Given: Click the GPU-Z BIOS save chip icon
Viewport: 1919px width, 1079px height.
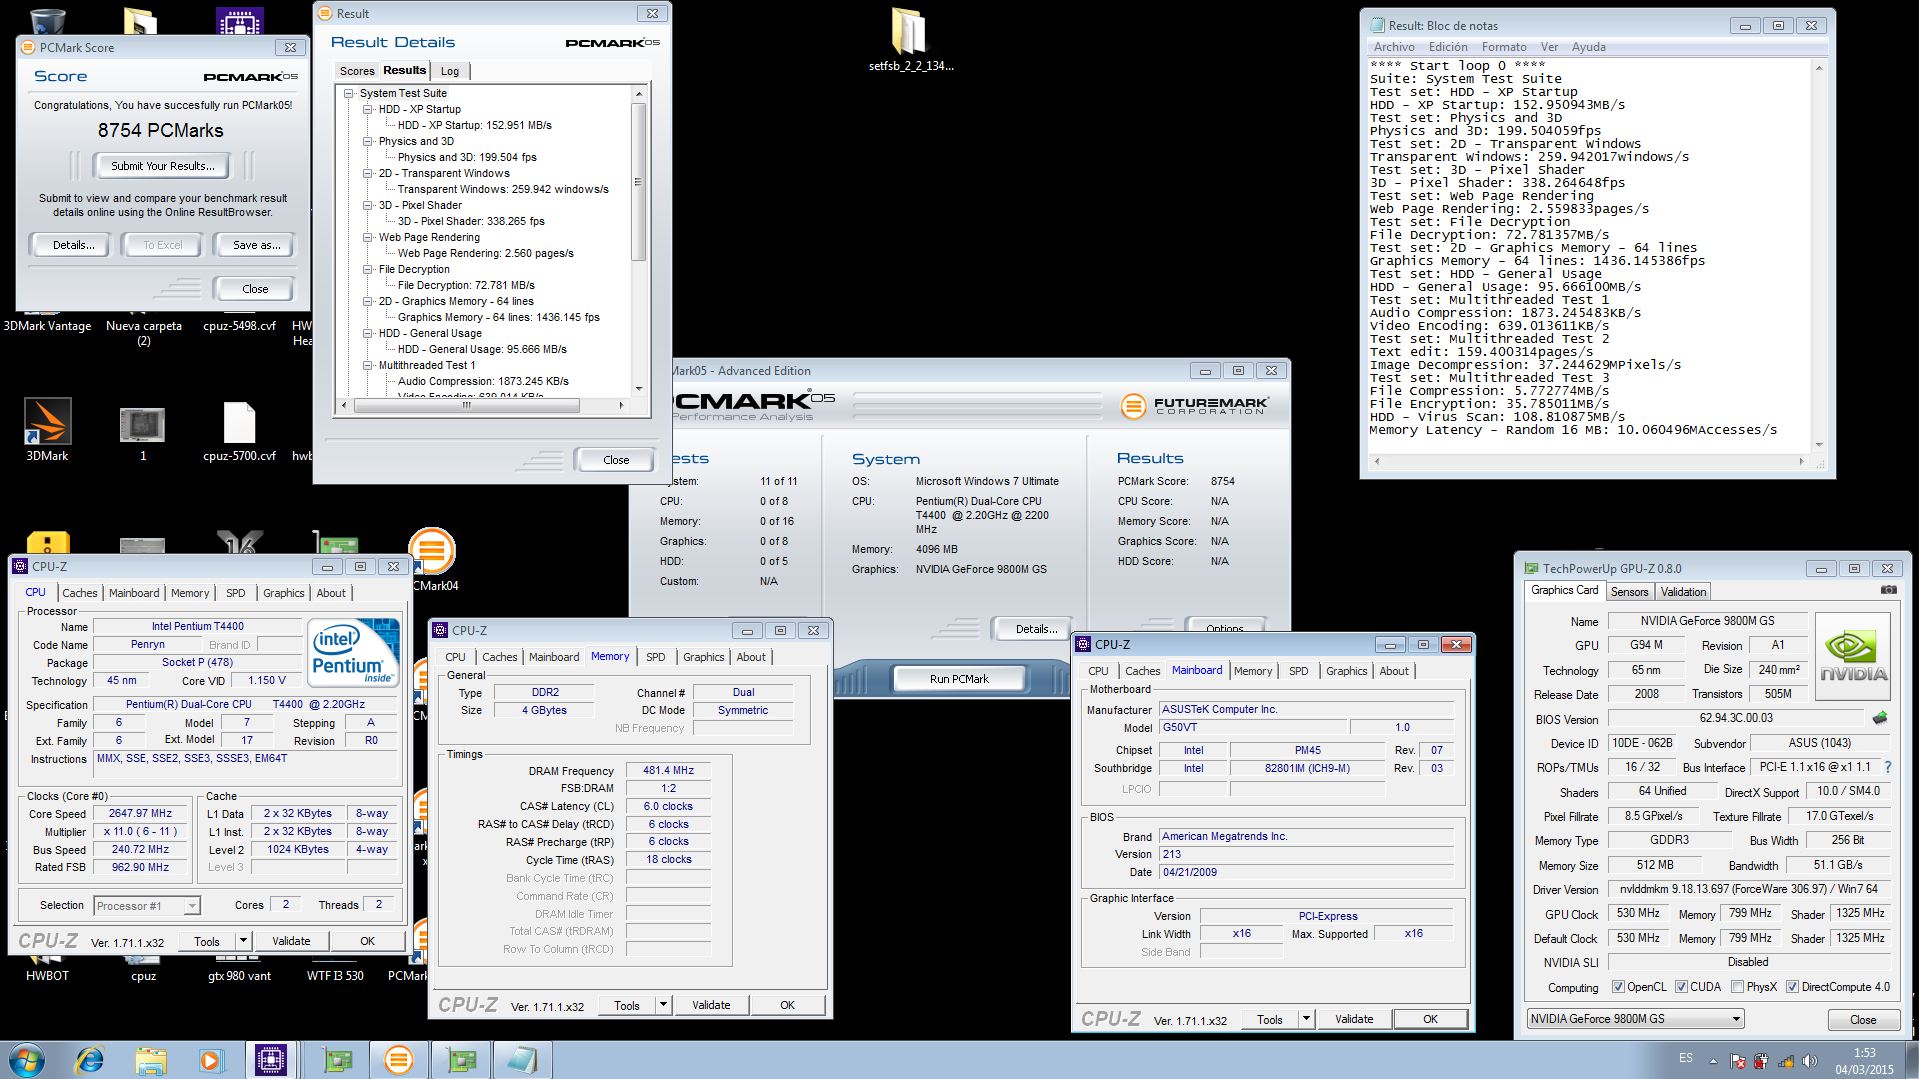Looking at the screenshot, I should [x=1880, y=718].
